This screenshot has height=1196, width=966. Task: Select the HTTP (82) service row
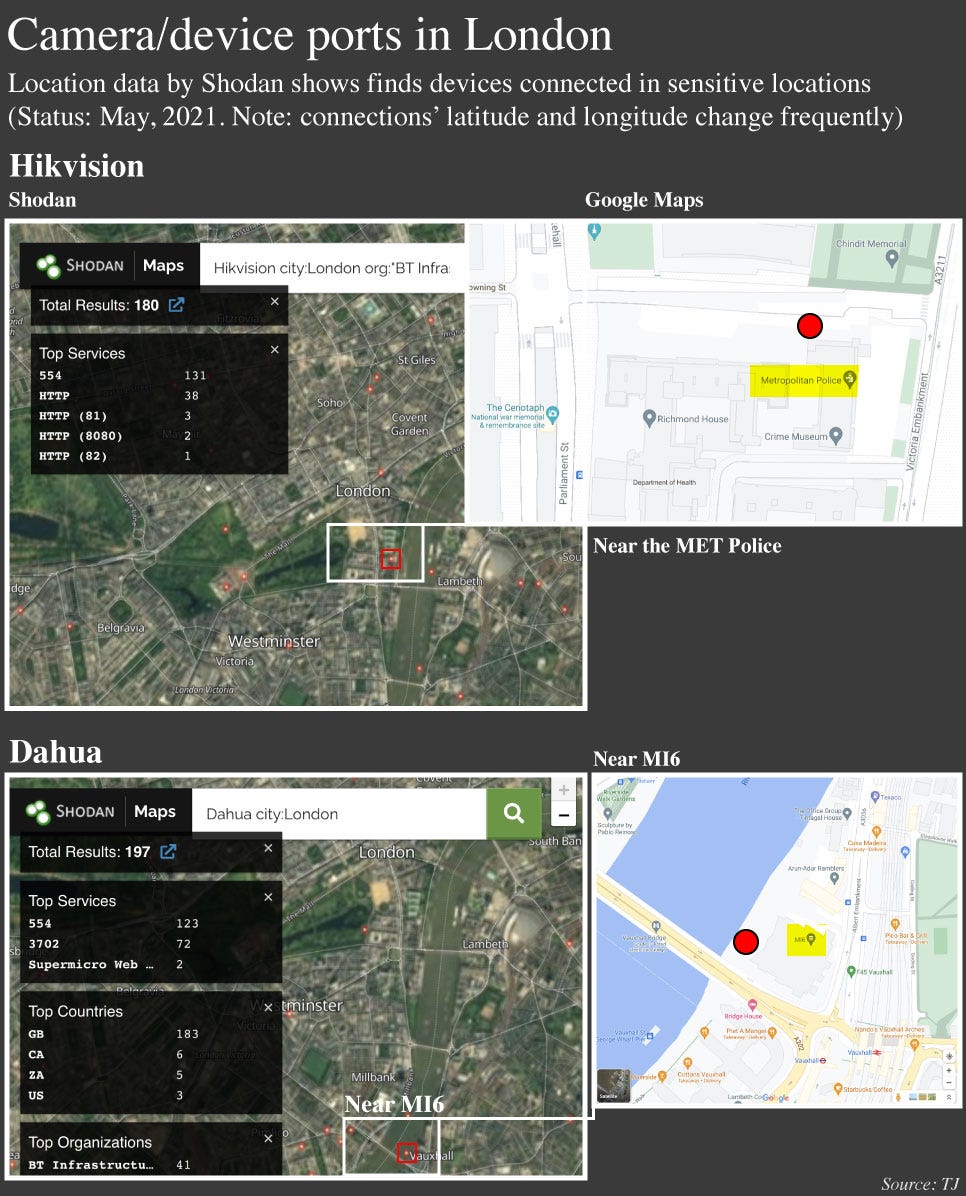tap(115, 456)
